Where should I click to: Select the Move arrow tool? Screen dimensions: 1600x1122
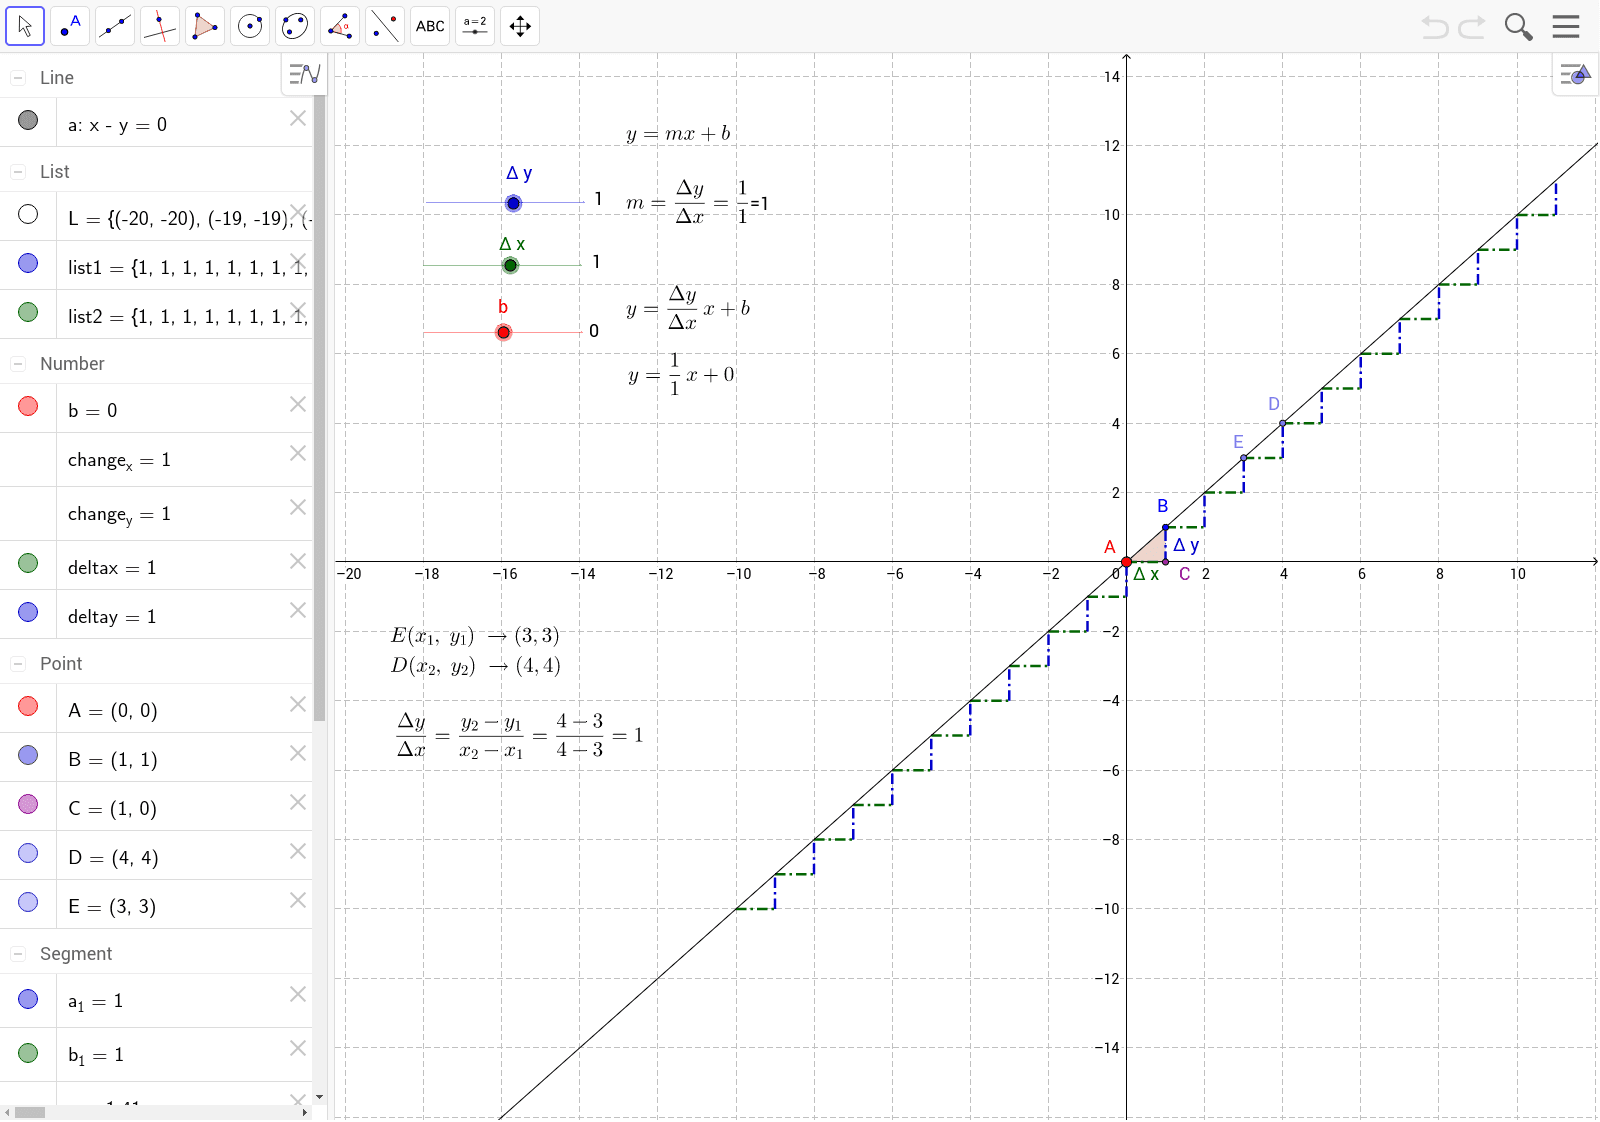coord(25,26)
